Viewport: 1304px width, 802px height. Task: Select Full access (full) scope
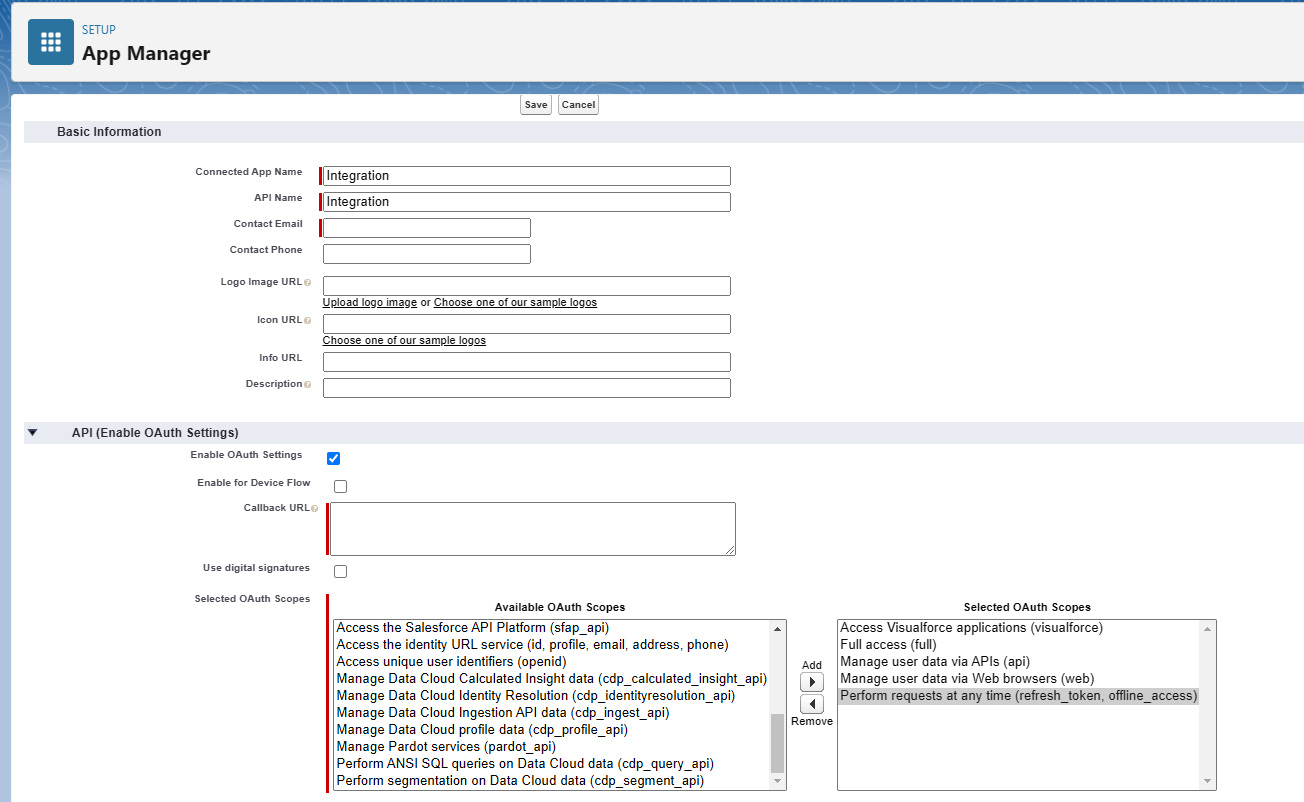tap(1019, 645)
